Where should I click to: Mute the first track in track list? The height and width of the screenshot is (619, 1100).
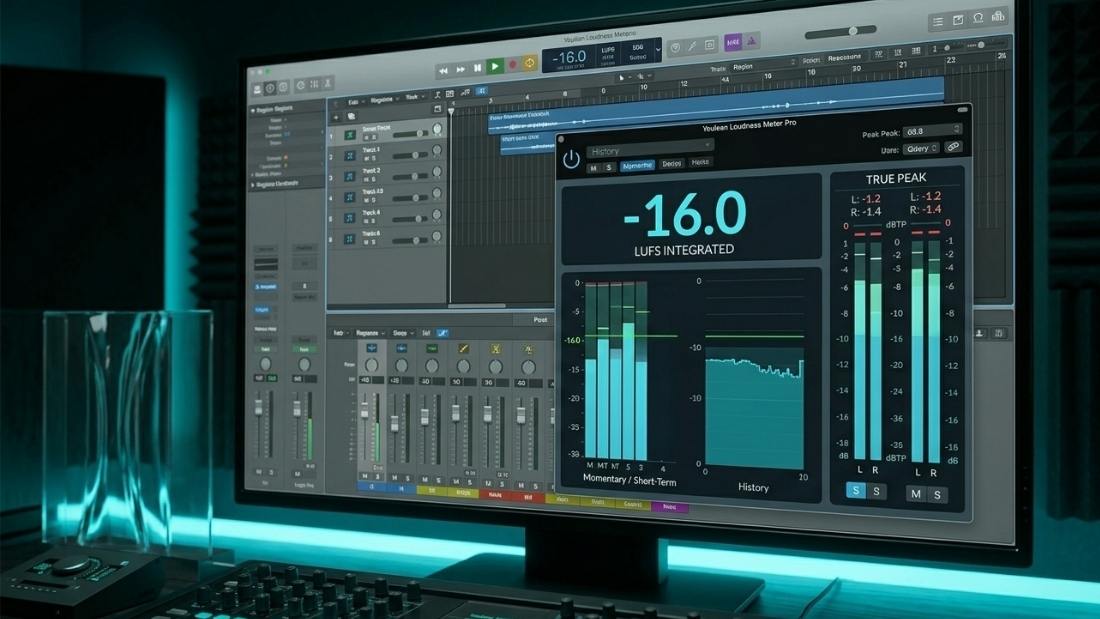(366, 138)
